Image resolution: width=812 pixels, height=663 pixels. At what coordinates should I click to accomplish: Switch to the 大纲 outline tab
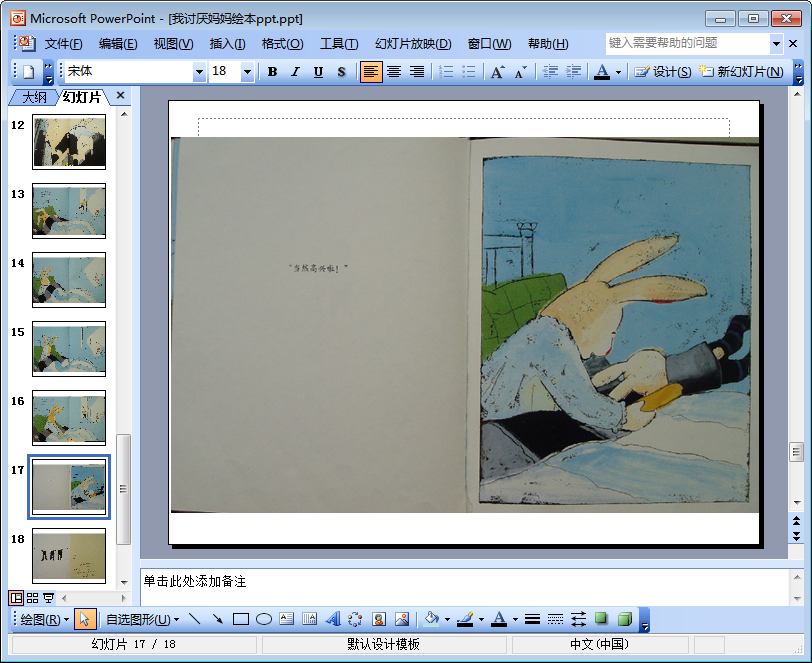[34, 97]
